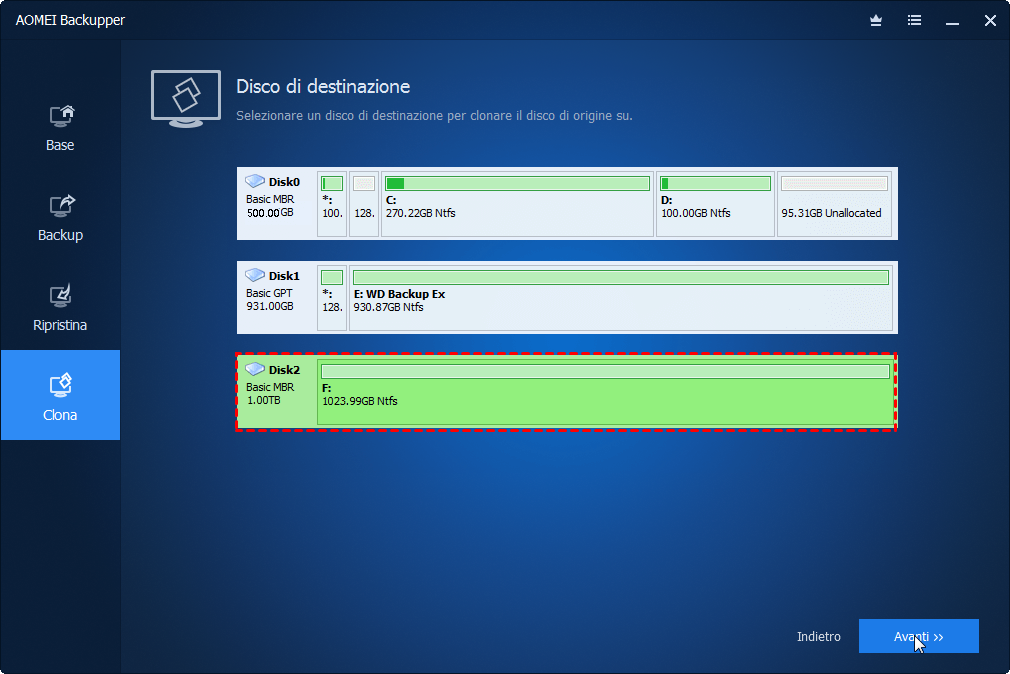Click the Disk2 drive icon
Image resolution: width=1010 pixels, height=674 pixels.
click(x=255, y=369)
